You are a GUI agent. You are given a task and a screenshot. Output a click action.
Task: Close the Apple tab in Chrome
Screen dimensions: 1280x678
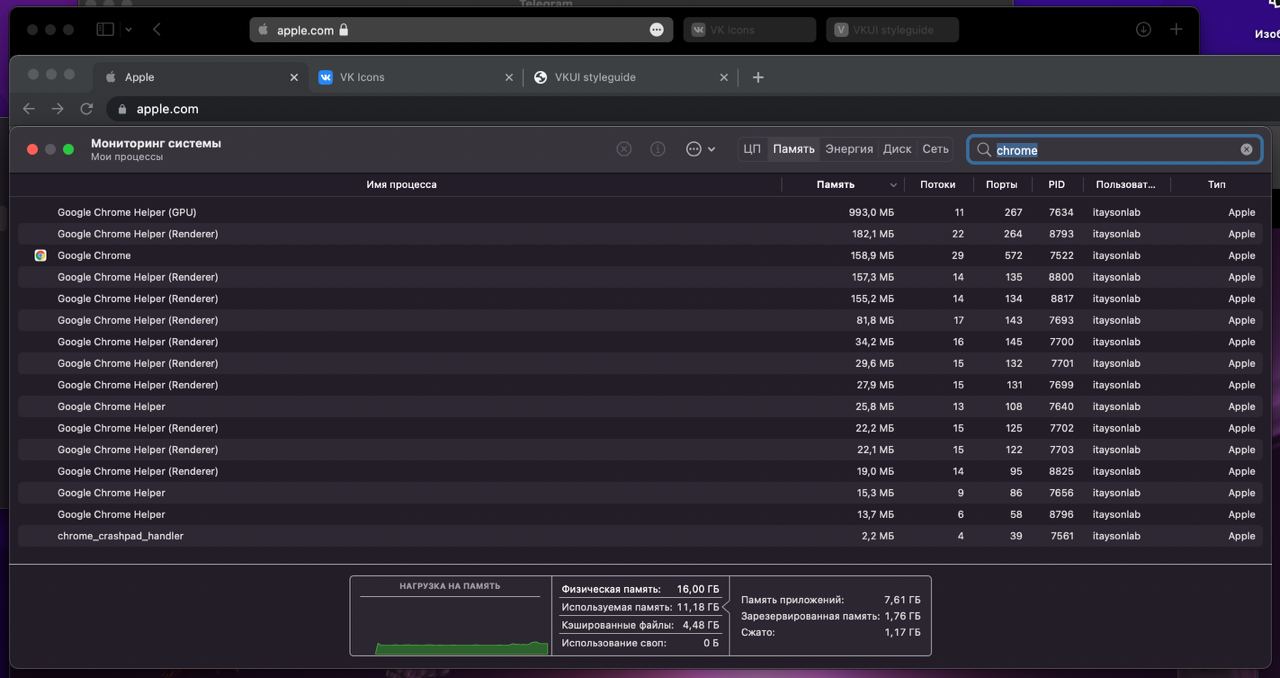pyautogui.click(x=294, y=77)
